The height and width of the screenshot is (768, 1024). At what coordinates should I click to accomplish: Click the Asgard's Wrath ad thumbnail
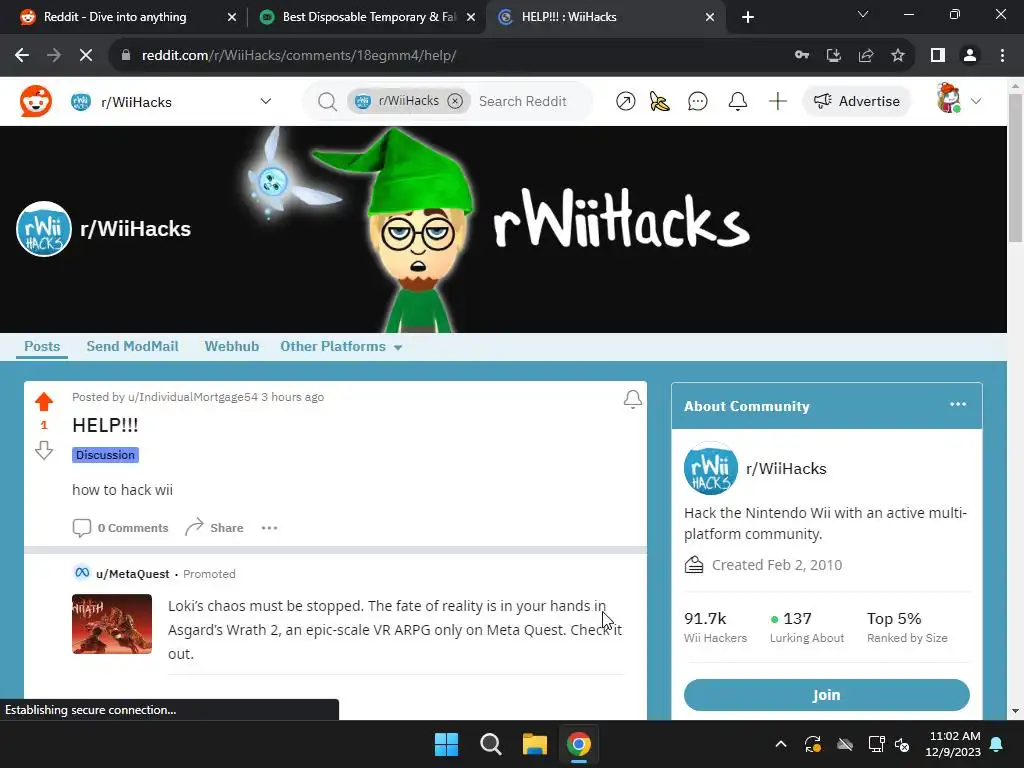pyautogui.click(x=112, y=624)
